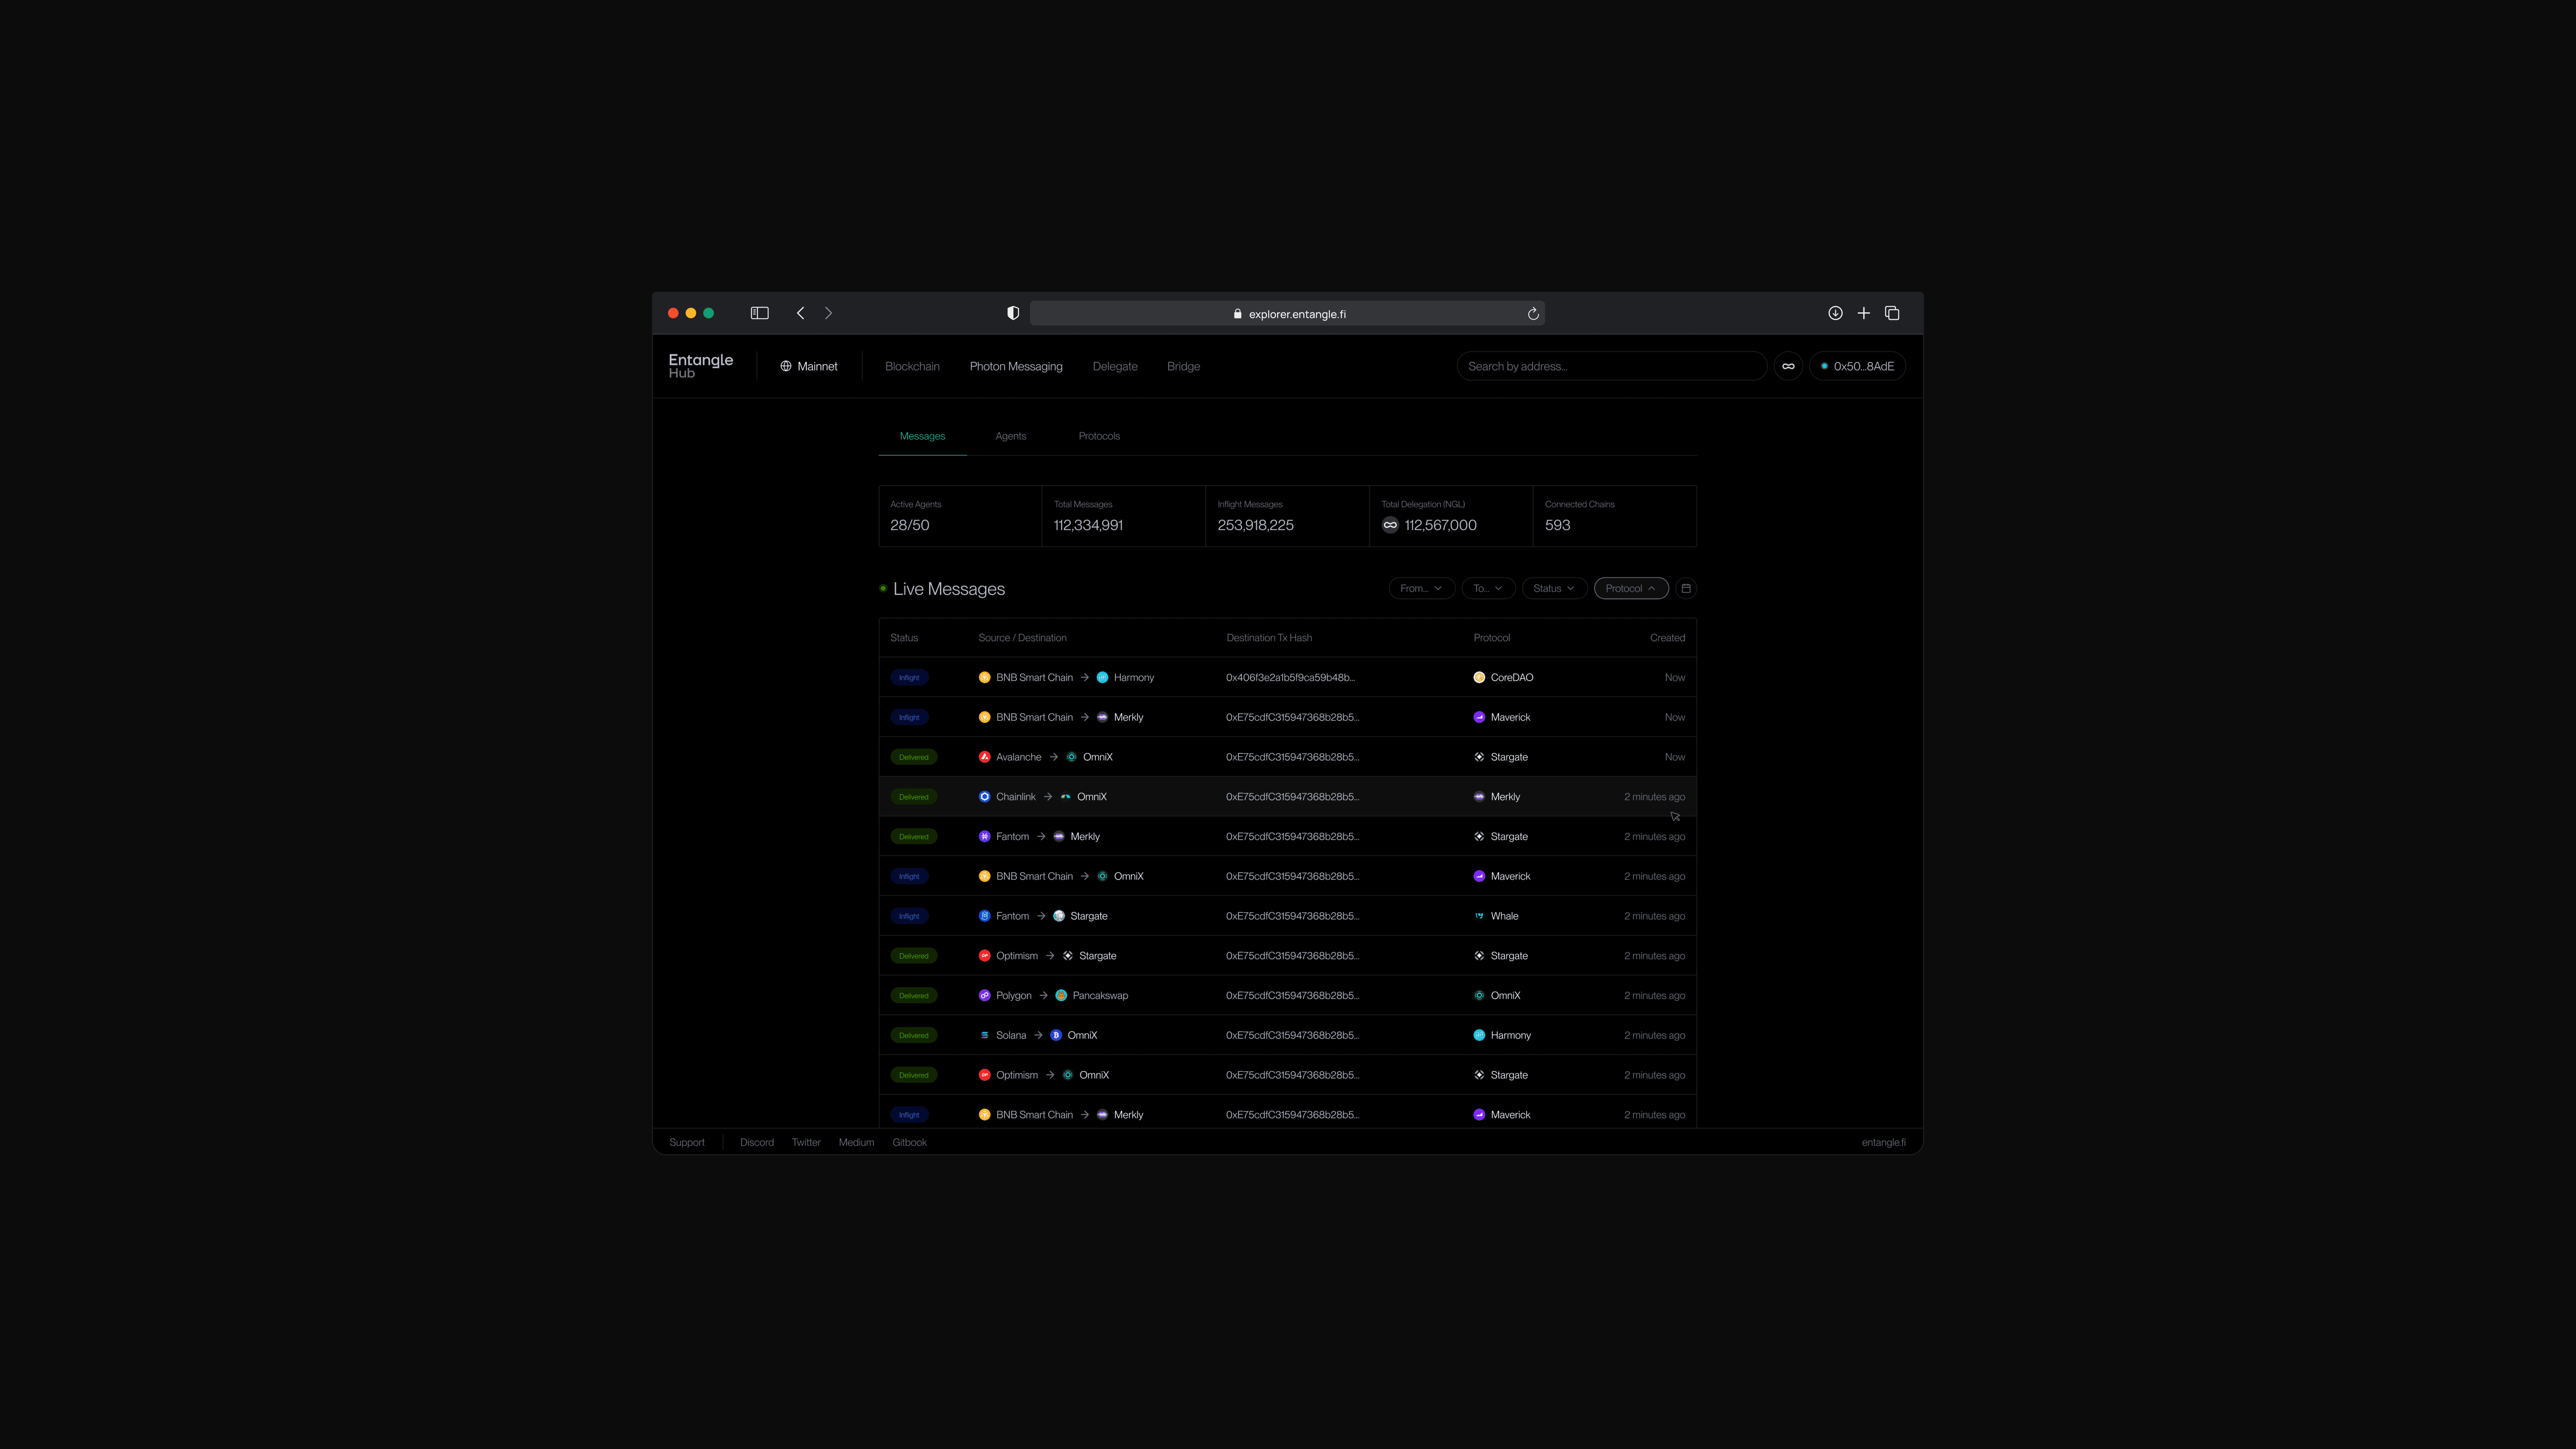Click the NGL token icon in Total Delegation

pos(1390,525)
